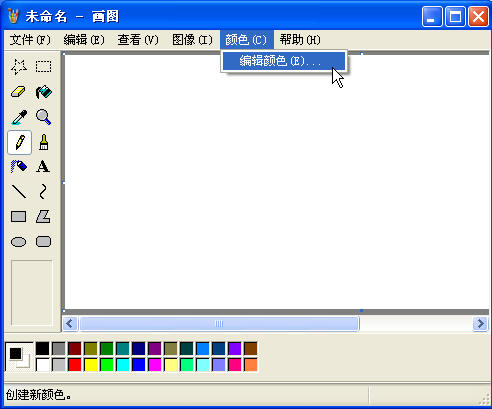This screenshot has width=492, height=409.
Task: Pick the straight Line tool
Action: pos(19,192)
